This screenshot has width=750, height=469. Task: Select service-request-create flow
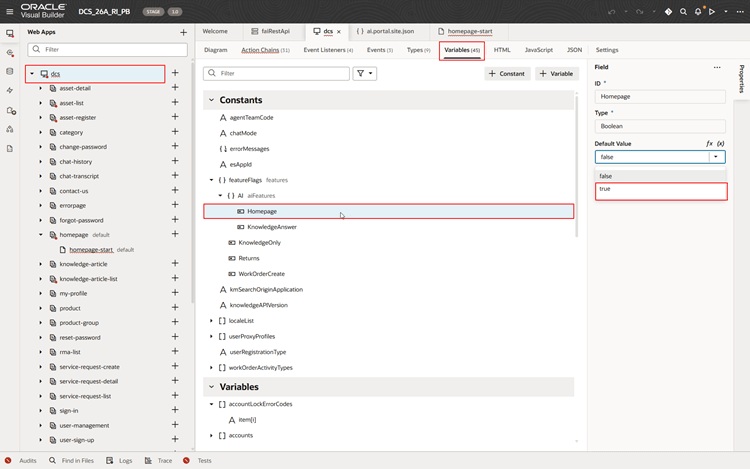click(x=89, y=367)
